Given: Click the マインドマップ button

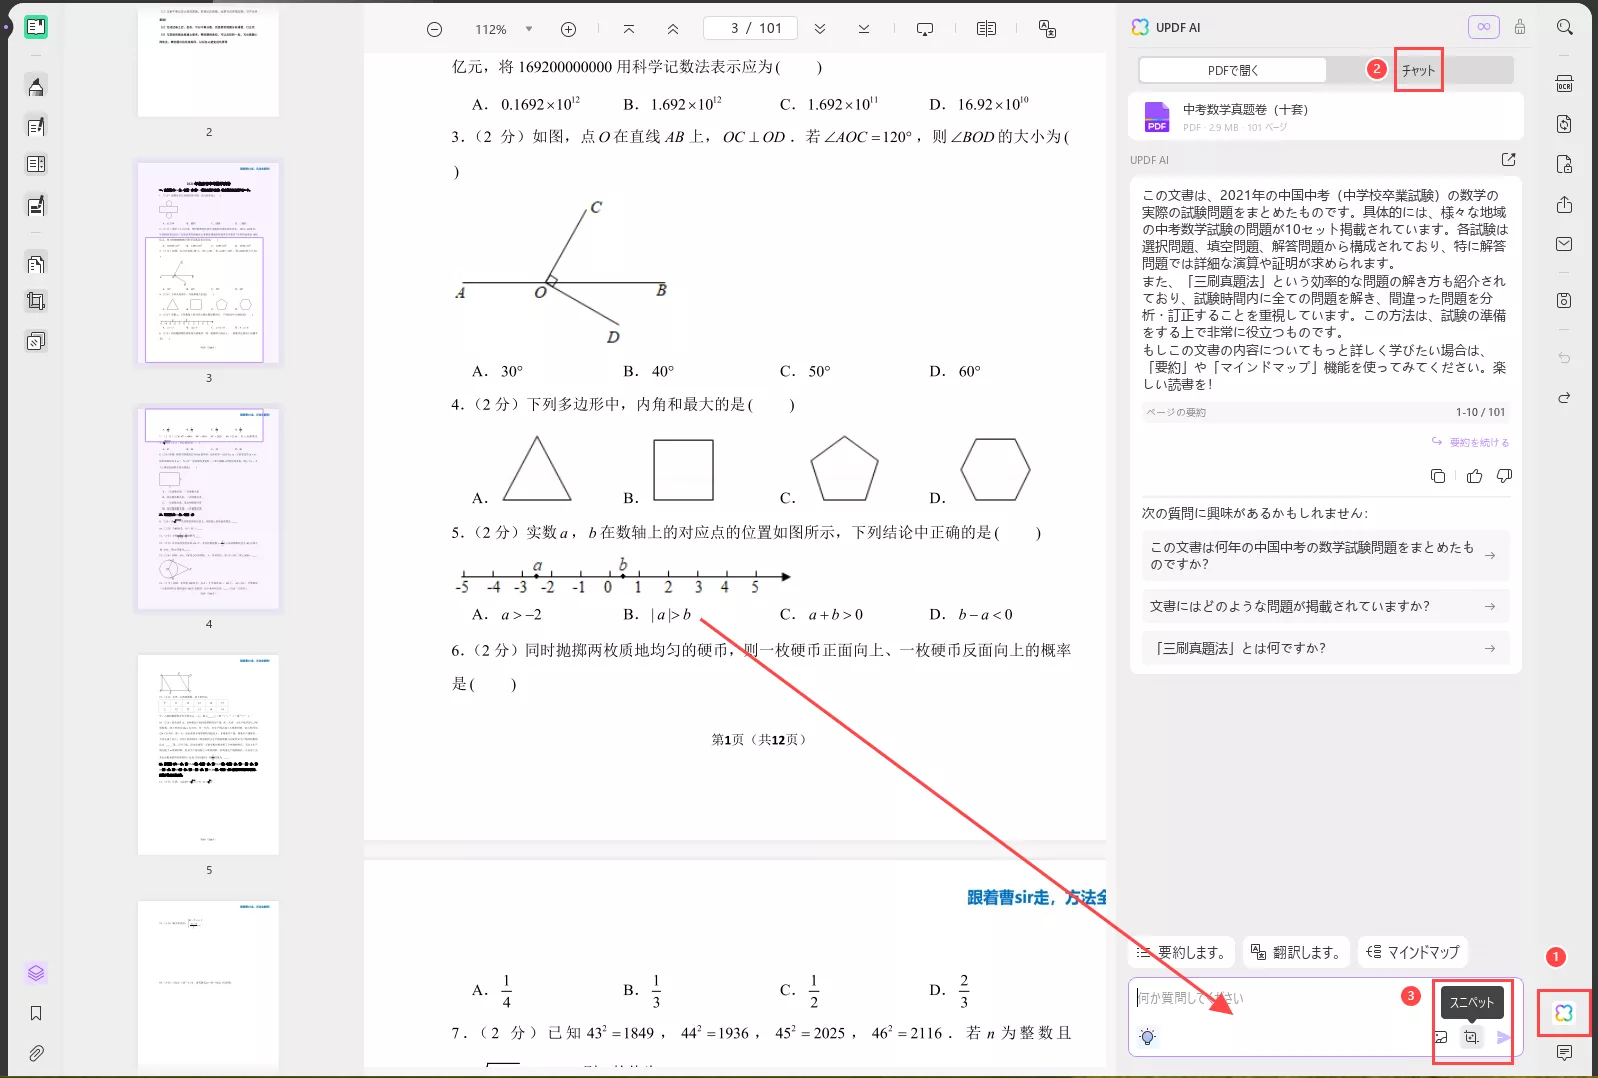Looking at the screenshot, I should [1412, 952].
